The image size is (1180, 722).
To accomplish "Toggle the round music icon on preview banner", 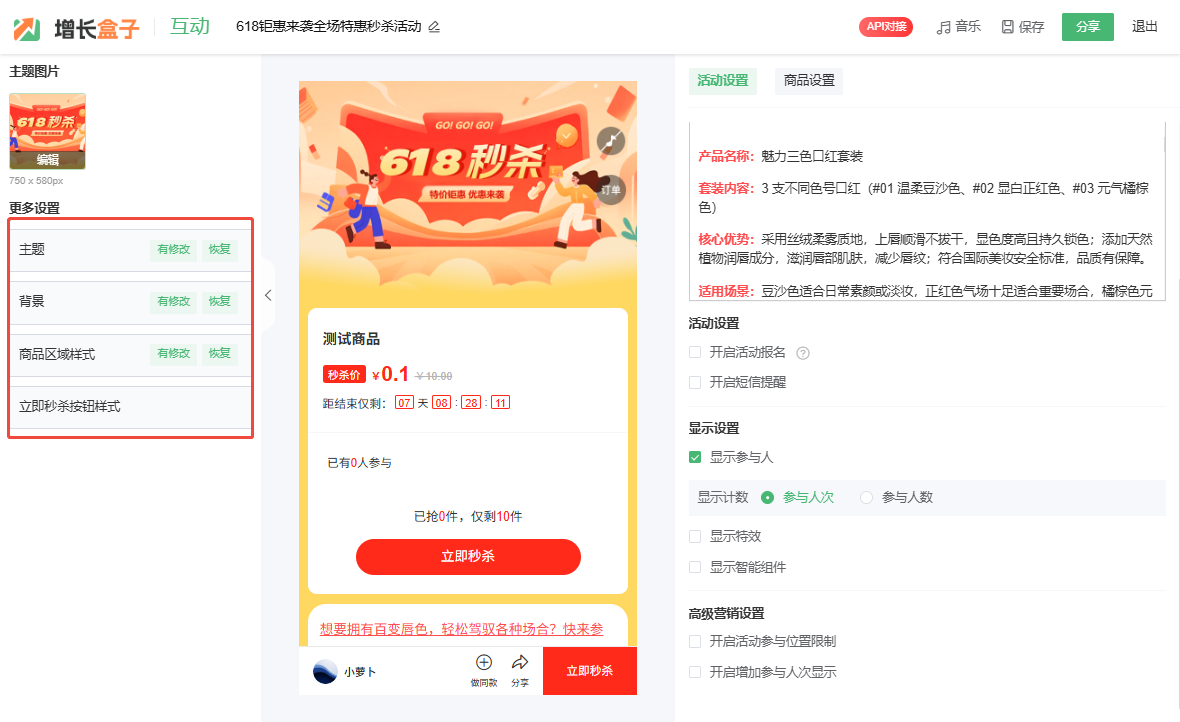I will tap(611, 141).
